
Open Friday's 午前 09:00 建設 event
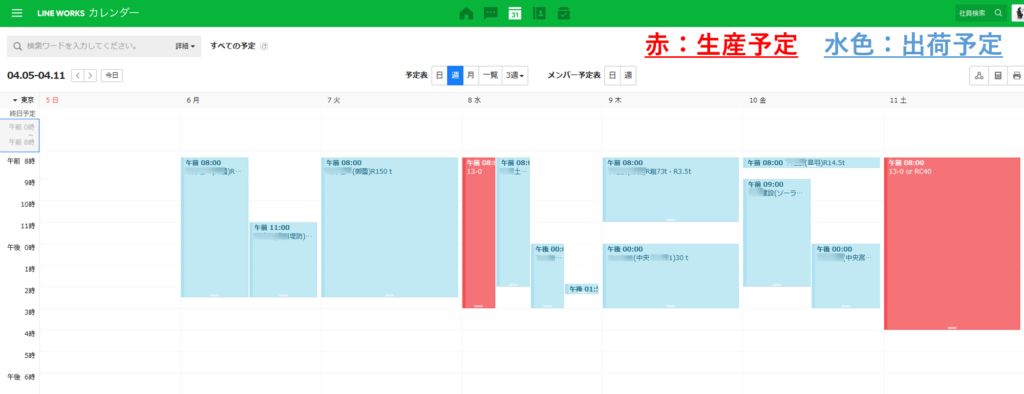click(x=776, y=233)
